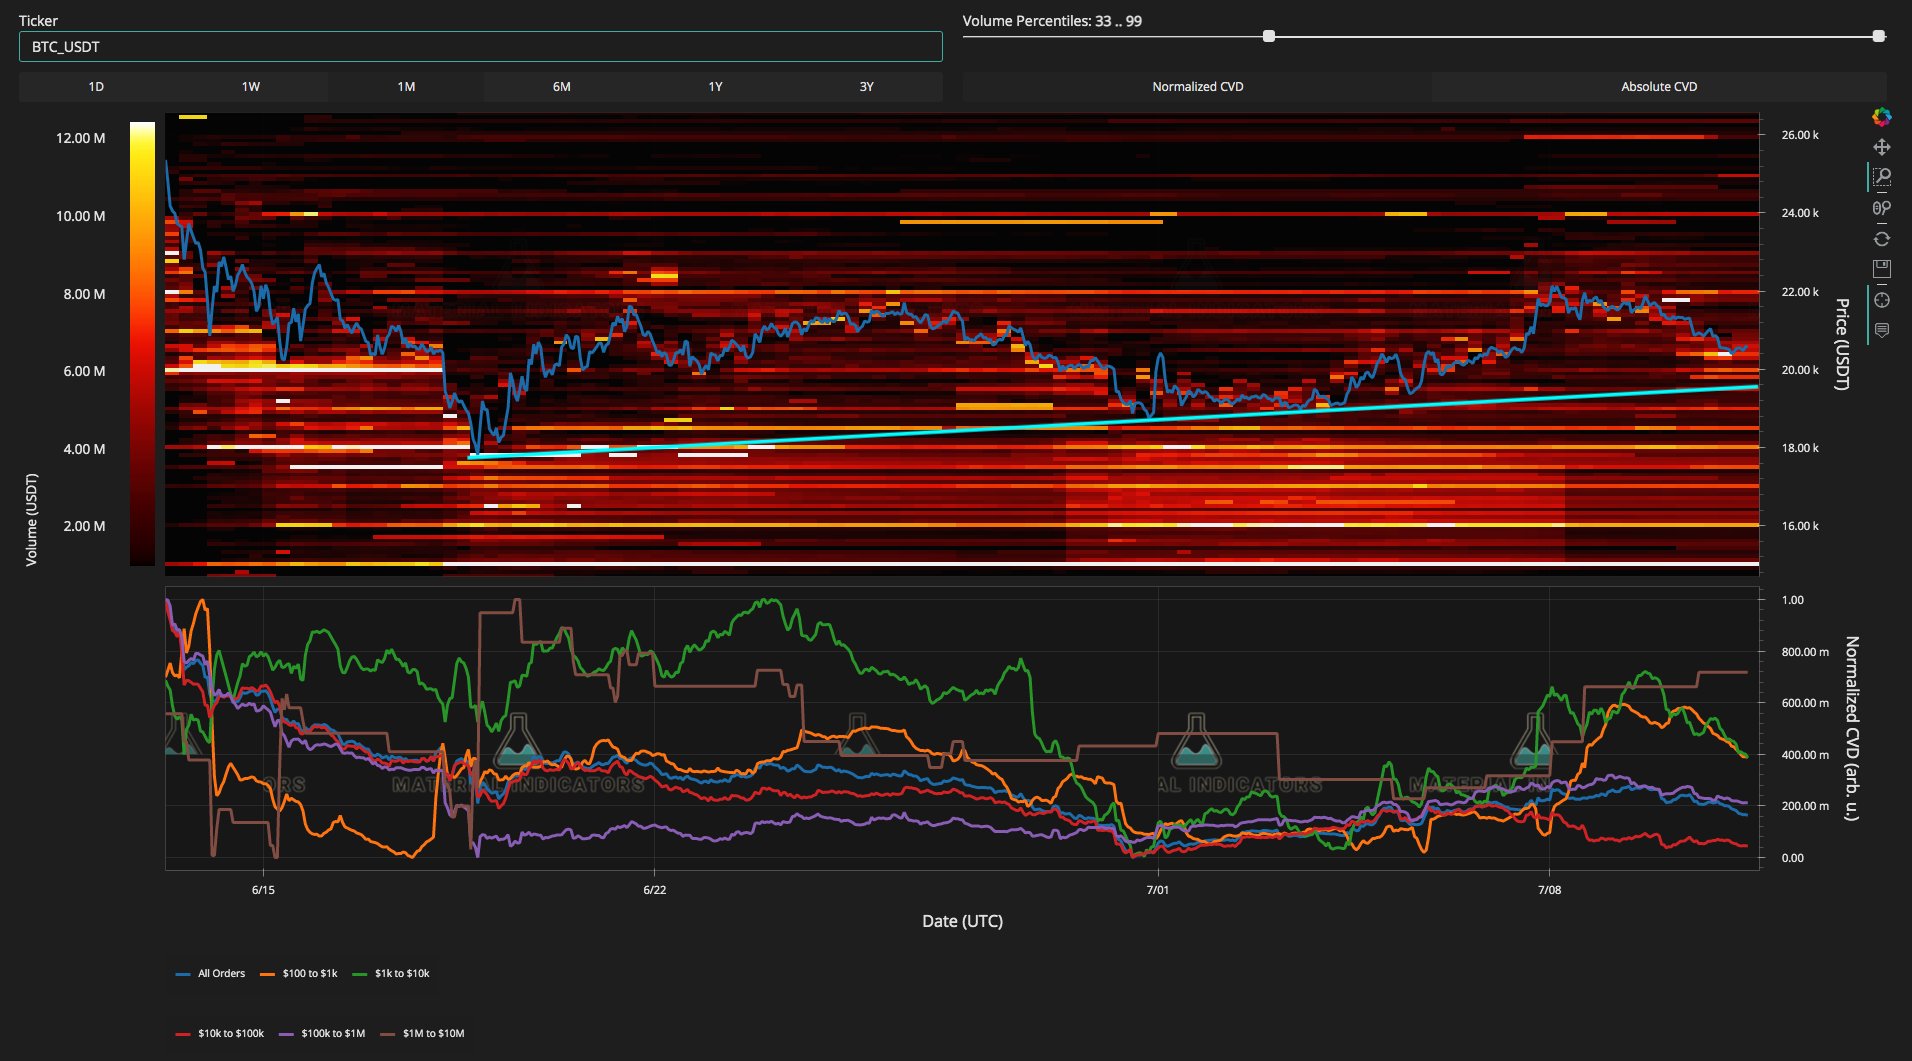Hide the $1k to $10k series

pos(392,973)
